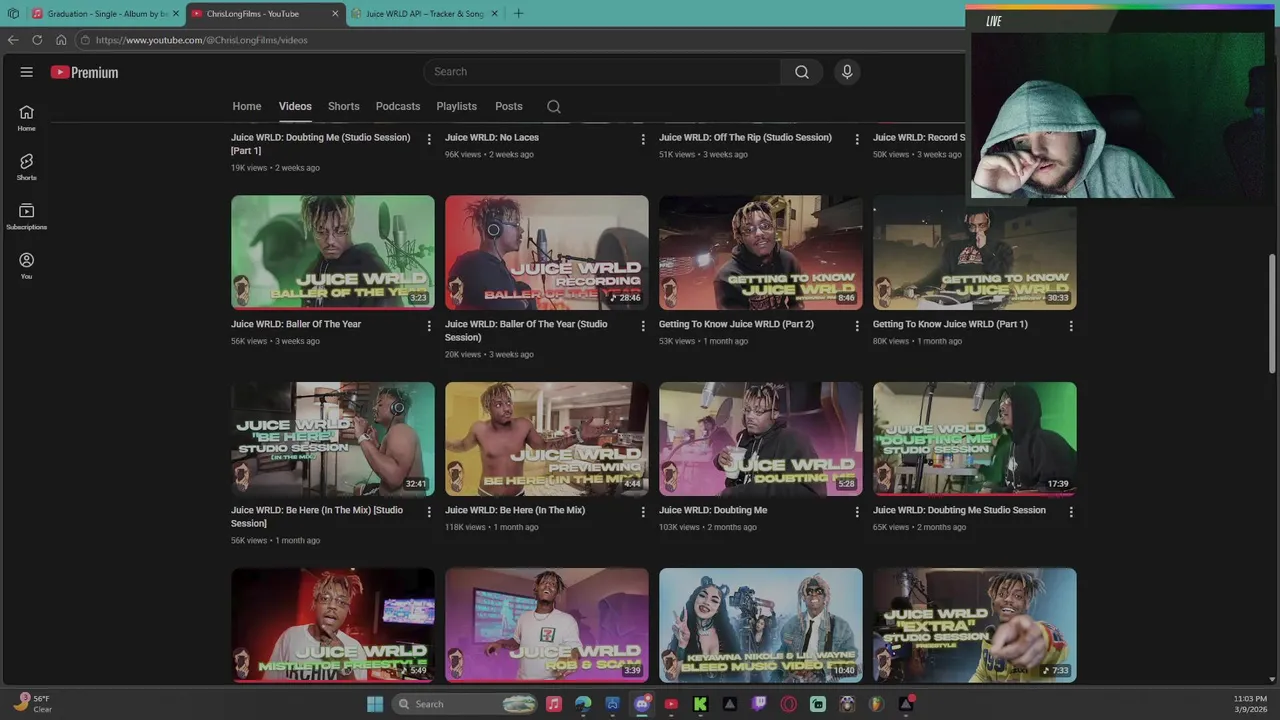
Task: Open the channel Posts tab
Action: 509,106
